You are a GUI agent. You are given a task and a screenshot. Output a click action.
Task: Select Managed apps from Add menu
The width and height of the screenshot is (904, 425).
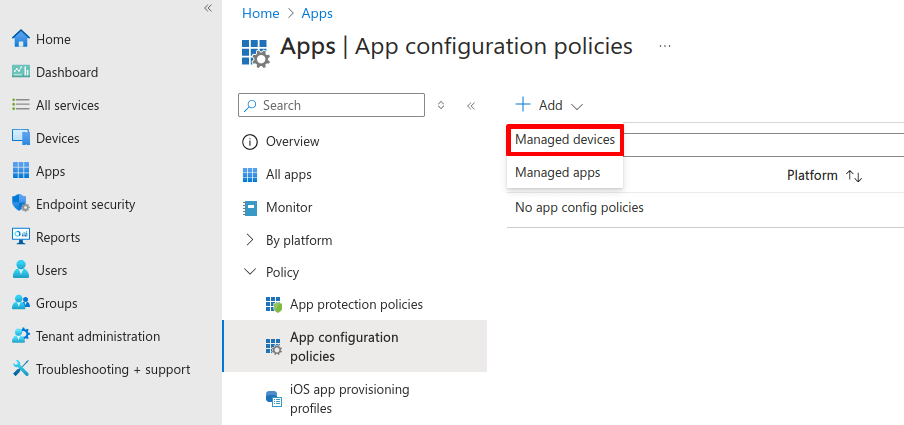tap(565, 172)
